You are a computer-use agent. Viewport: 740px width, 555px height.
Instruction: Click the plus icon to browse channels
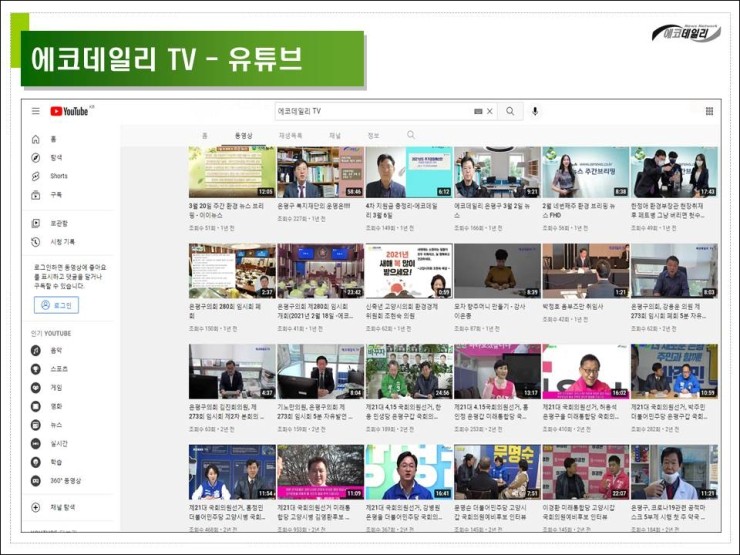(35, 507)
